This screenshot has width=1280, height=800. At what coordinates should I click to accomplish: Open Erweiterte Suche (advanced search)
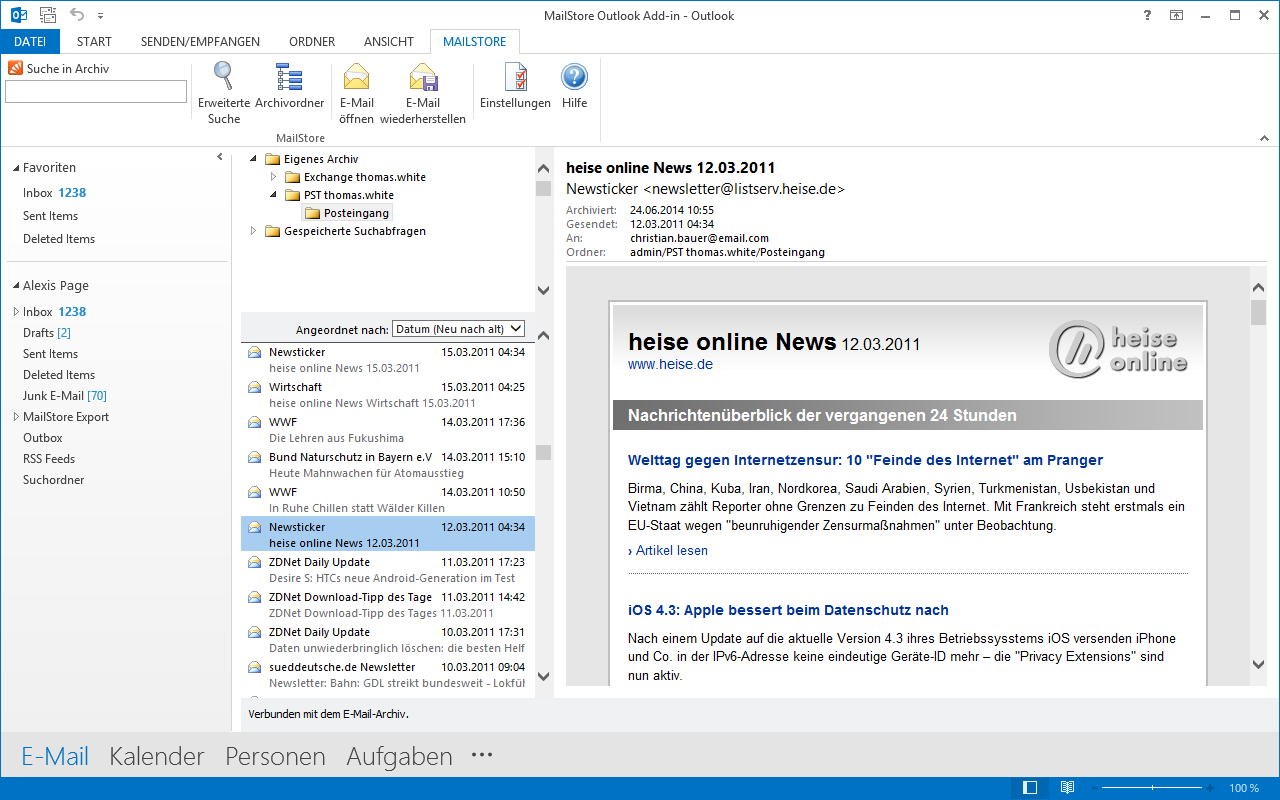tap(224, 93)
